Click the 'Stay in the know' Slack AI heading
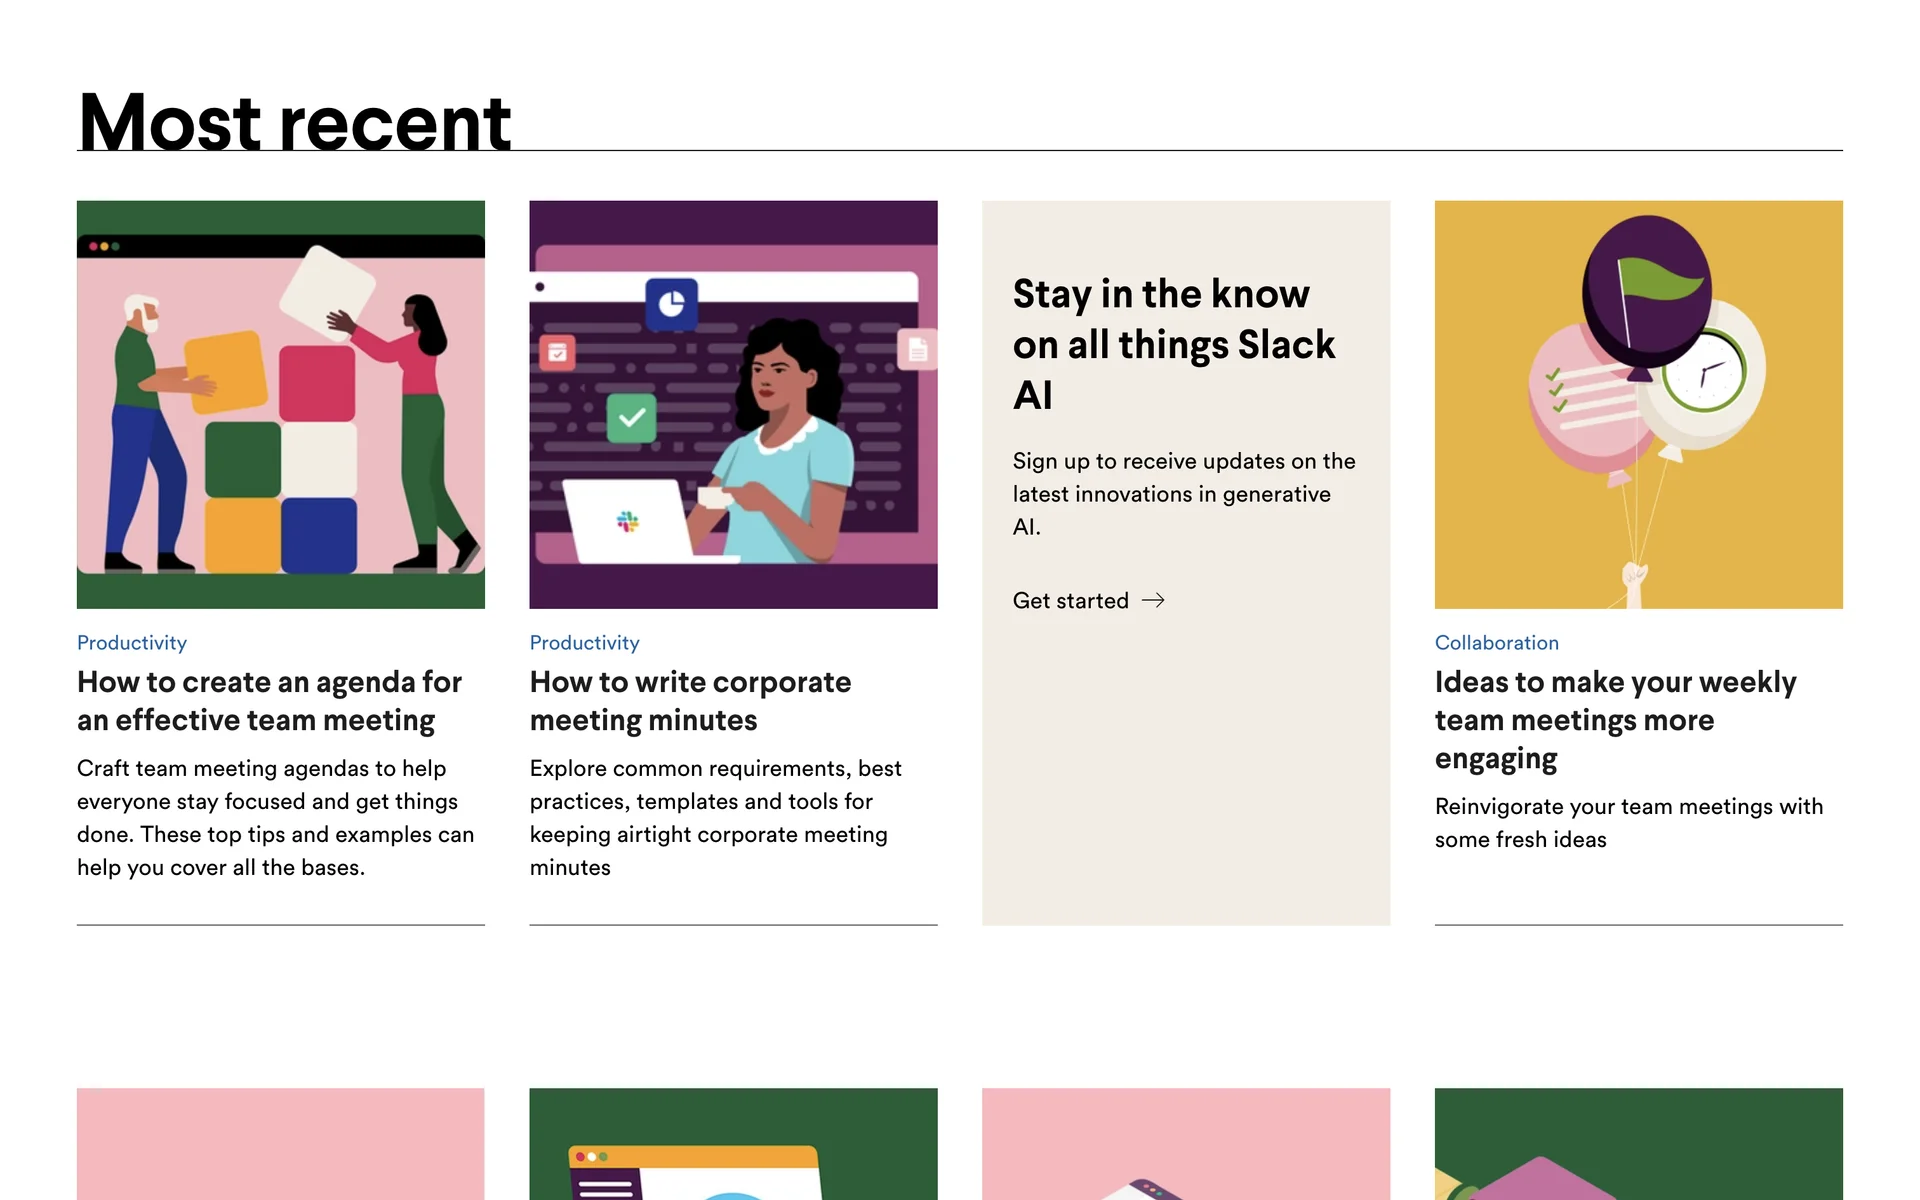The height and width of the screenshot is (1200, 1920). tap(1173, 344)
